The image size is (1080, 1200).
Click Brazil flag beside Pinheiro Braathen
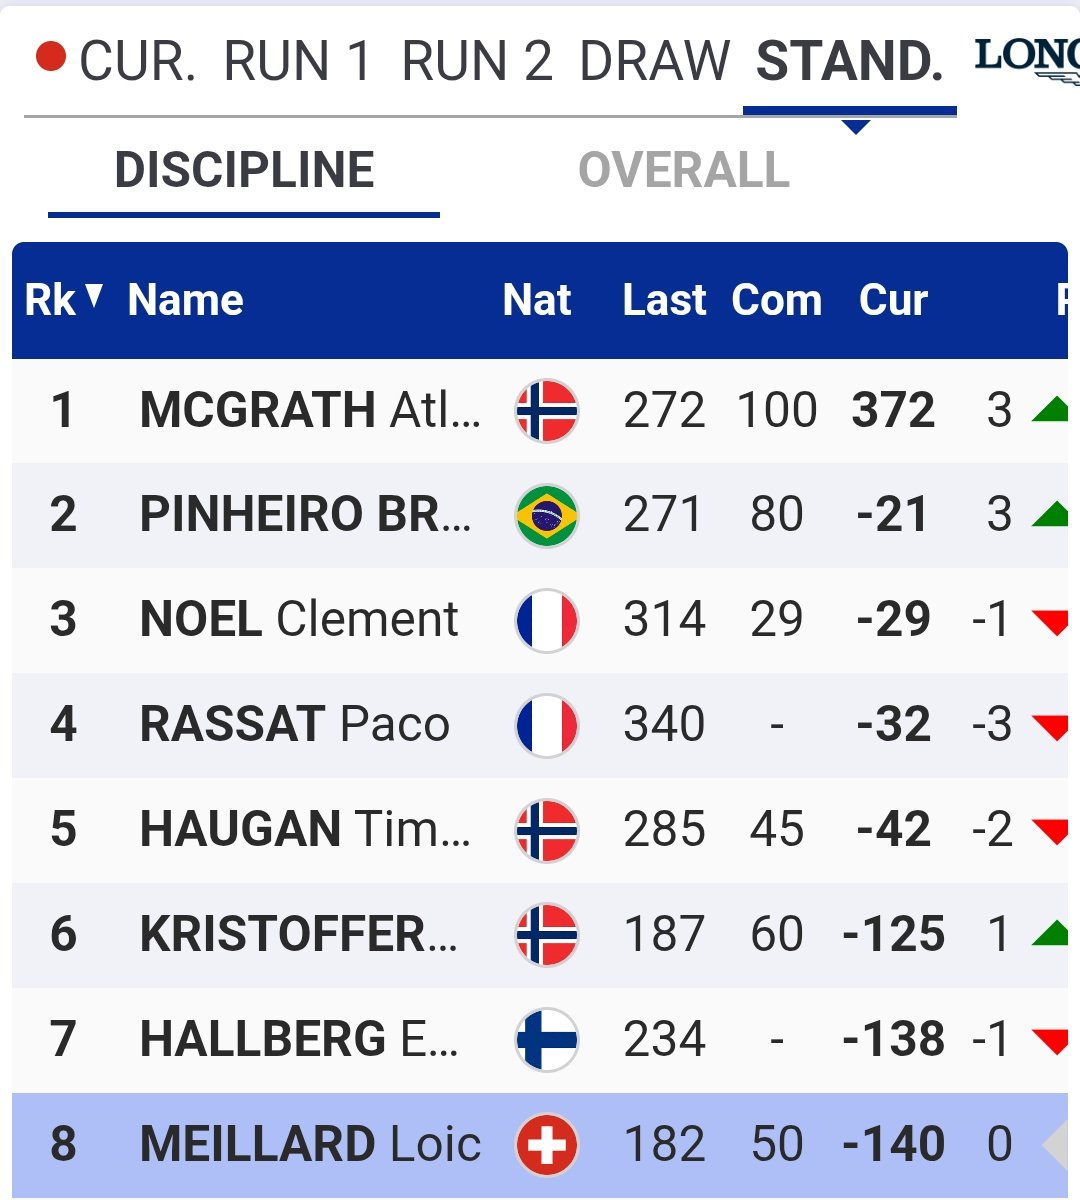pyautogui.click(x=546, y=516)
